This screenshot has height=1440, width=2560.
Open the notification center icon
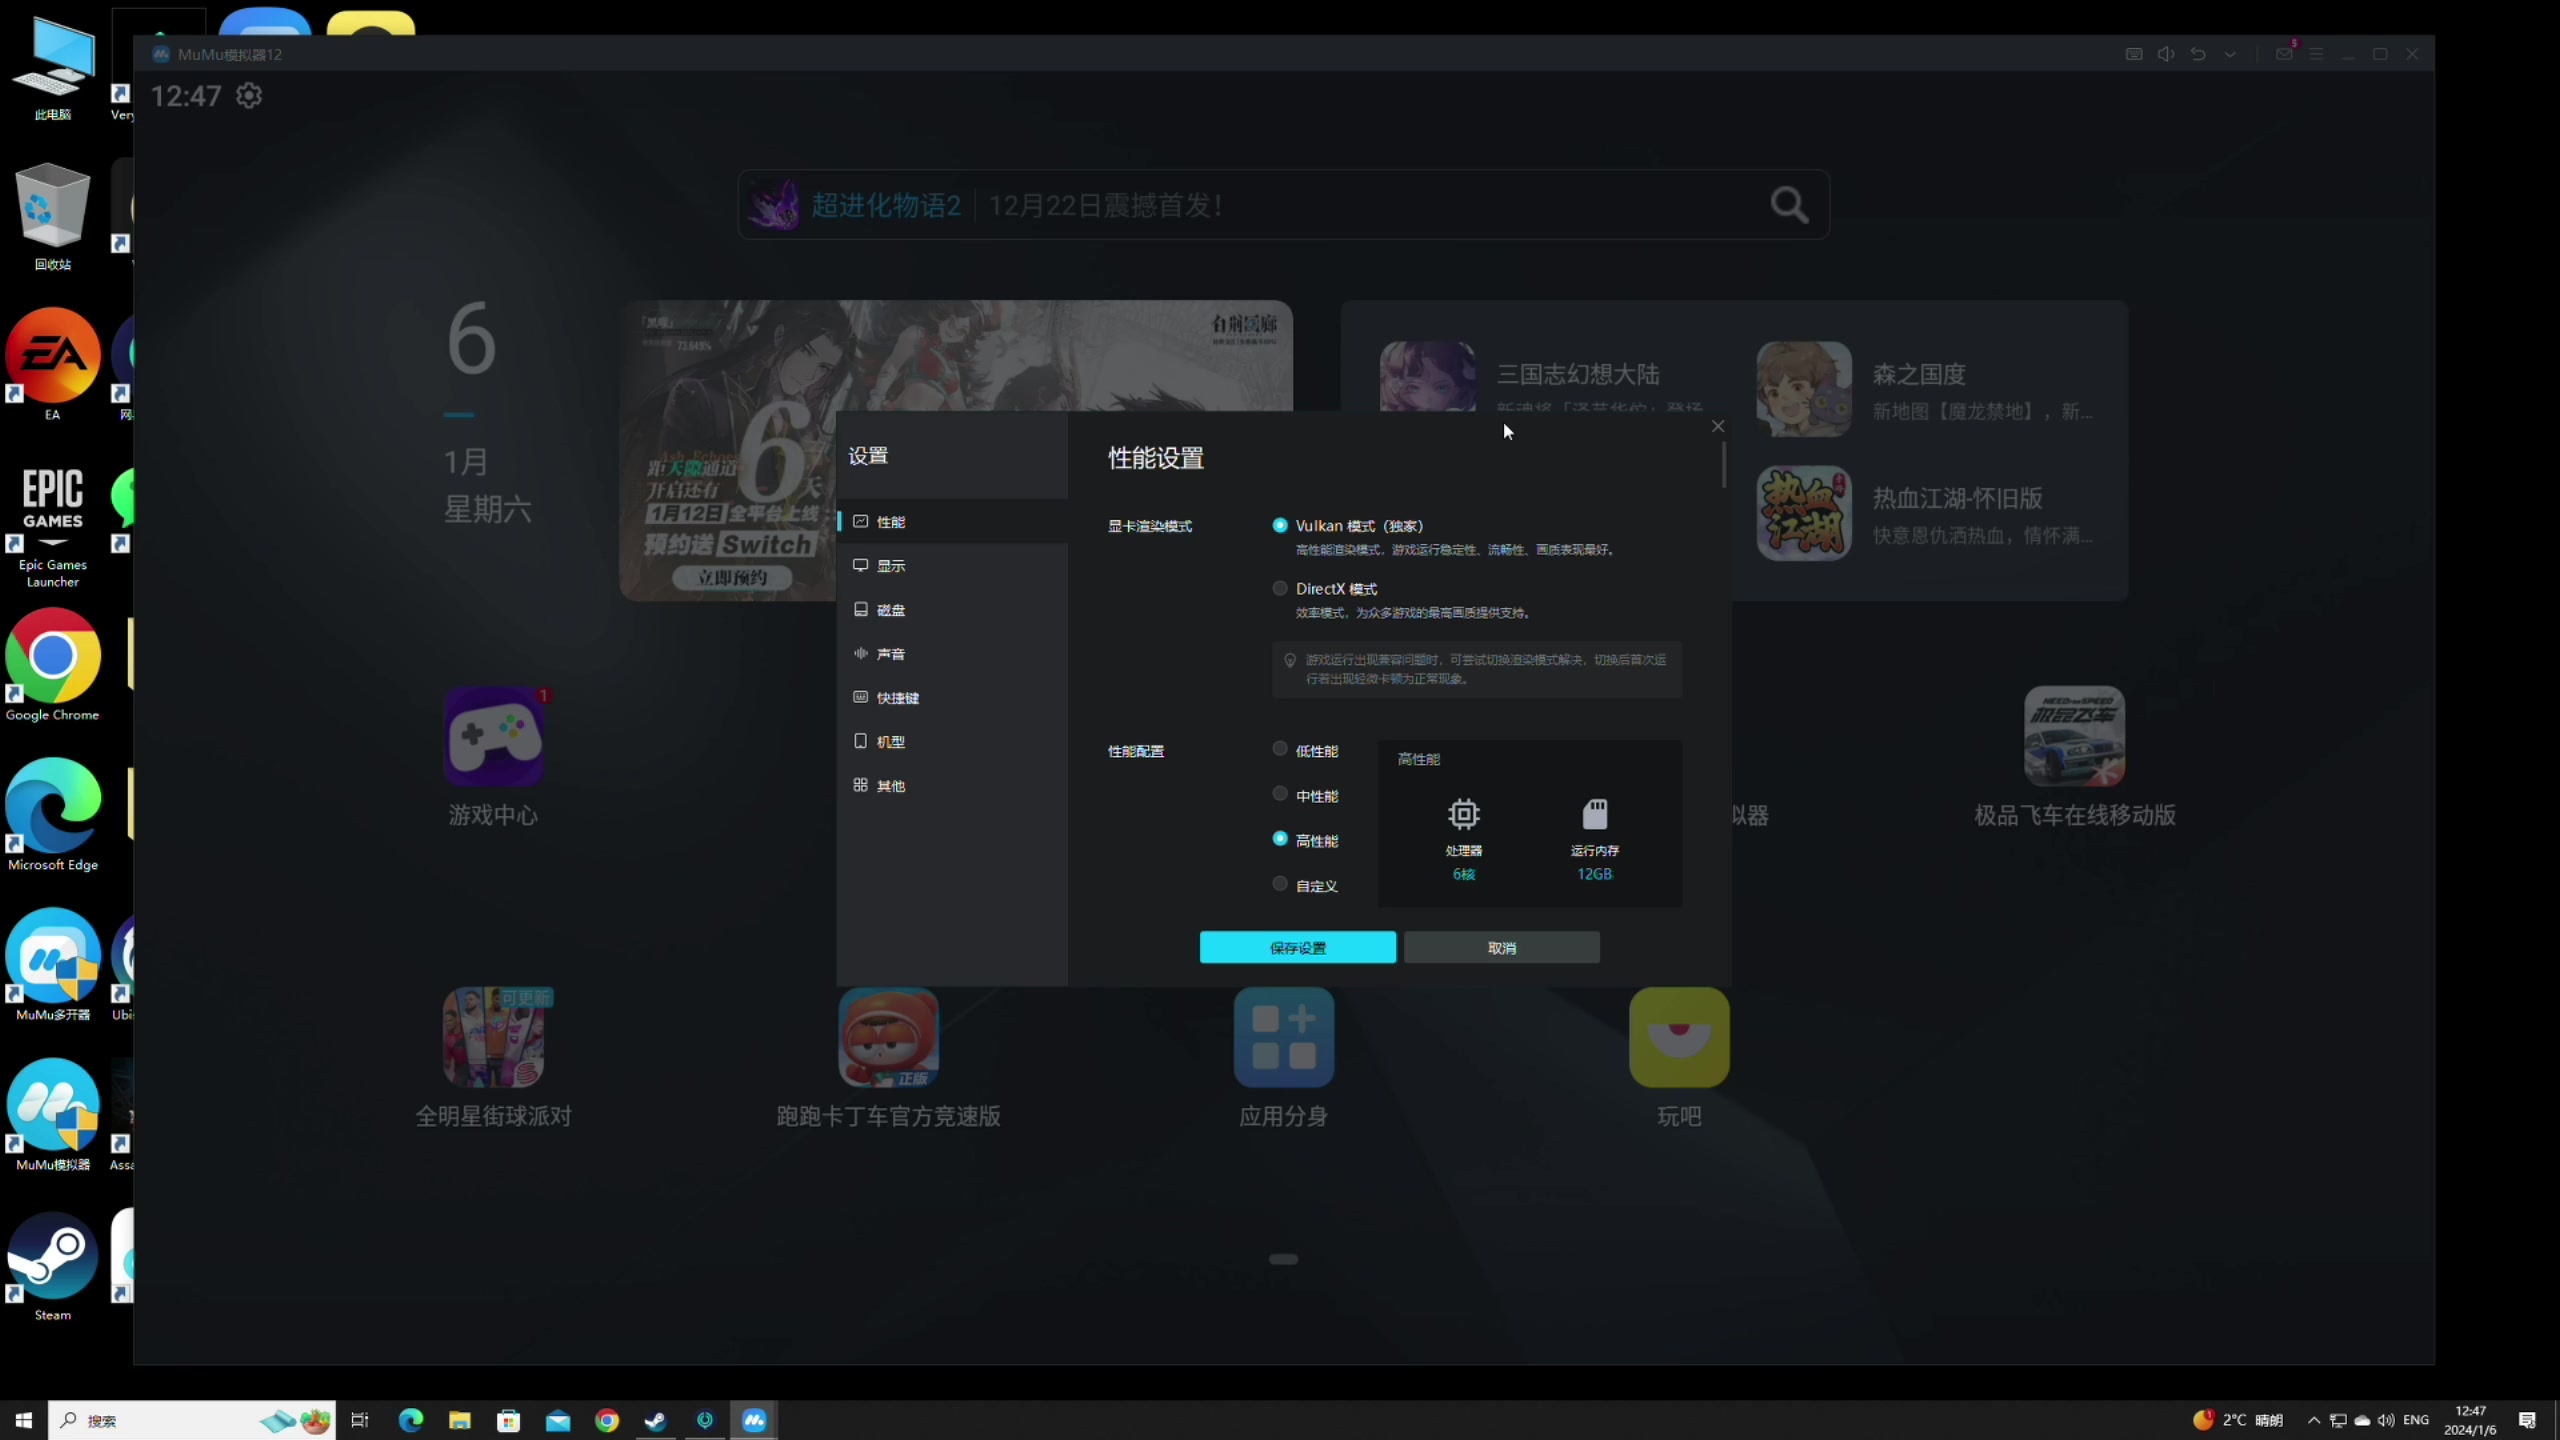(x=2527, y=1420)
